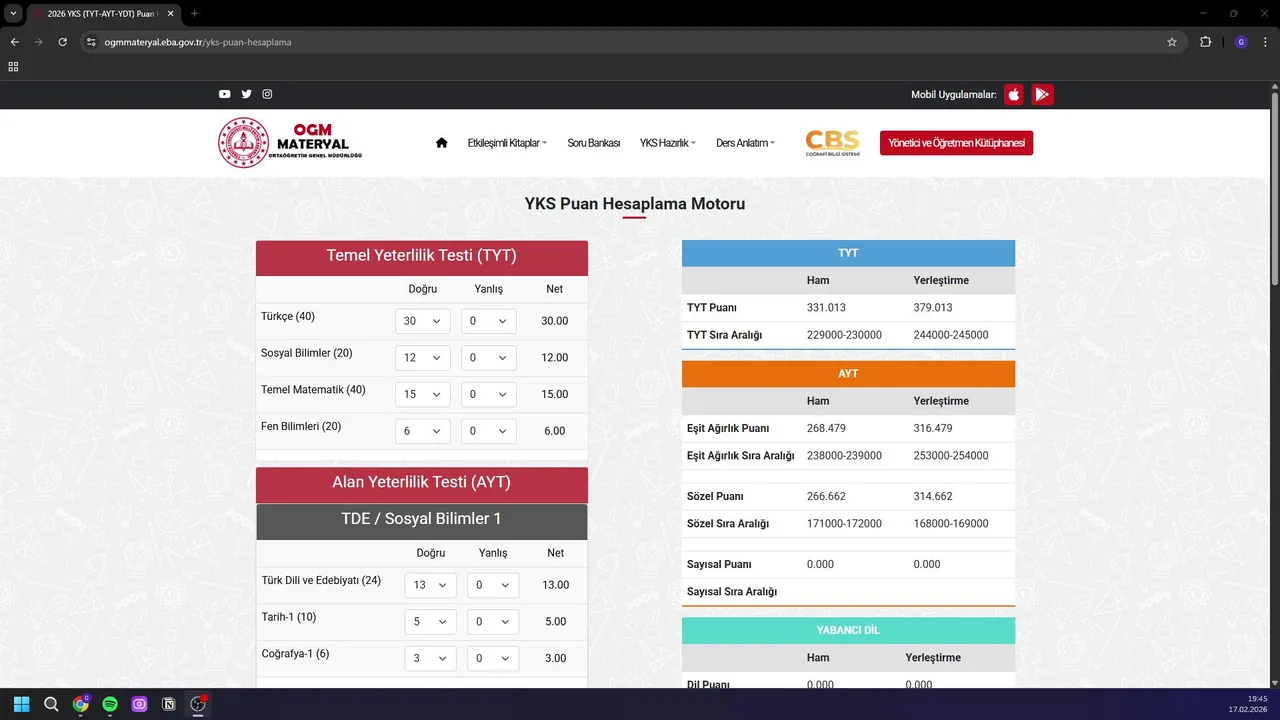Open the purple taskbar app icon
Viewport: 1280px width, 720px height.
pyautogui.click(x=139, y=704)
